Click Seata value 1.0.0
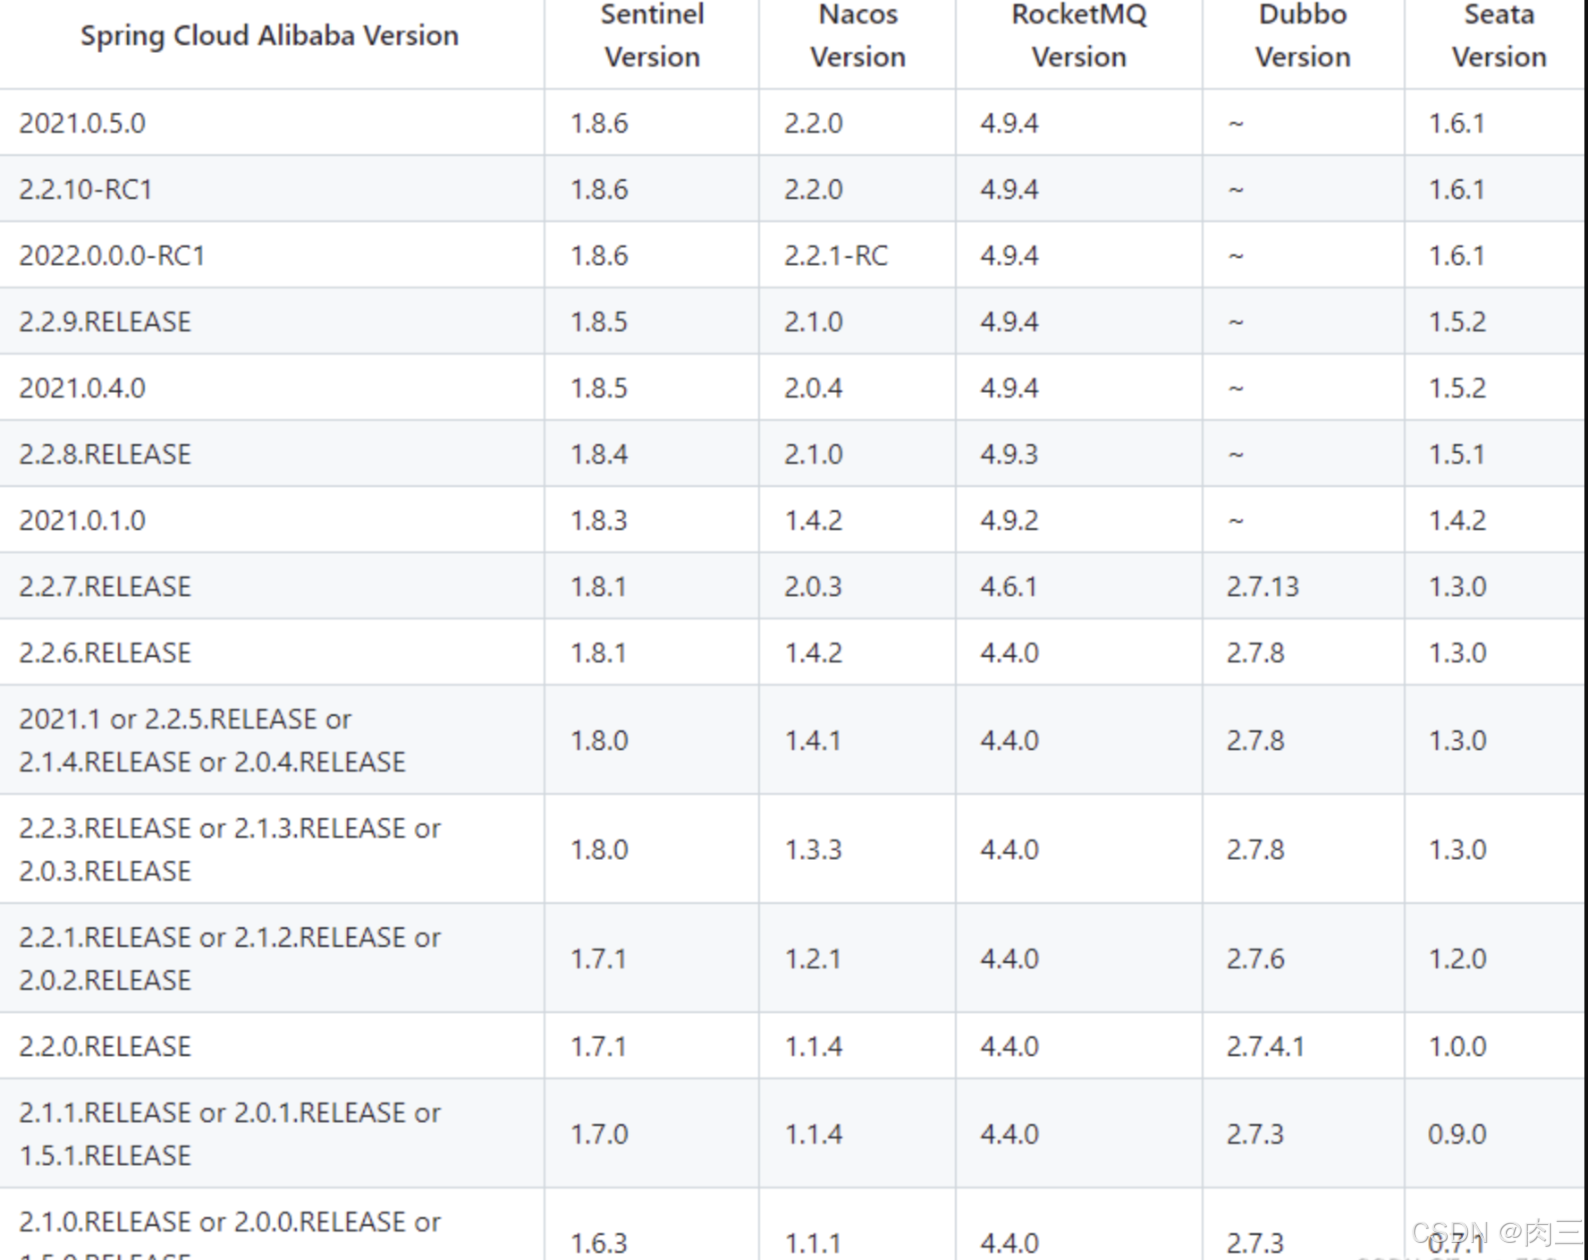The image size is (1588, 1260). tap(1457, 1046)
